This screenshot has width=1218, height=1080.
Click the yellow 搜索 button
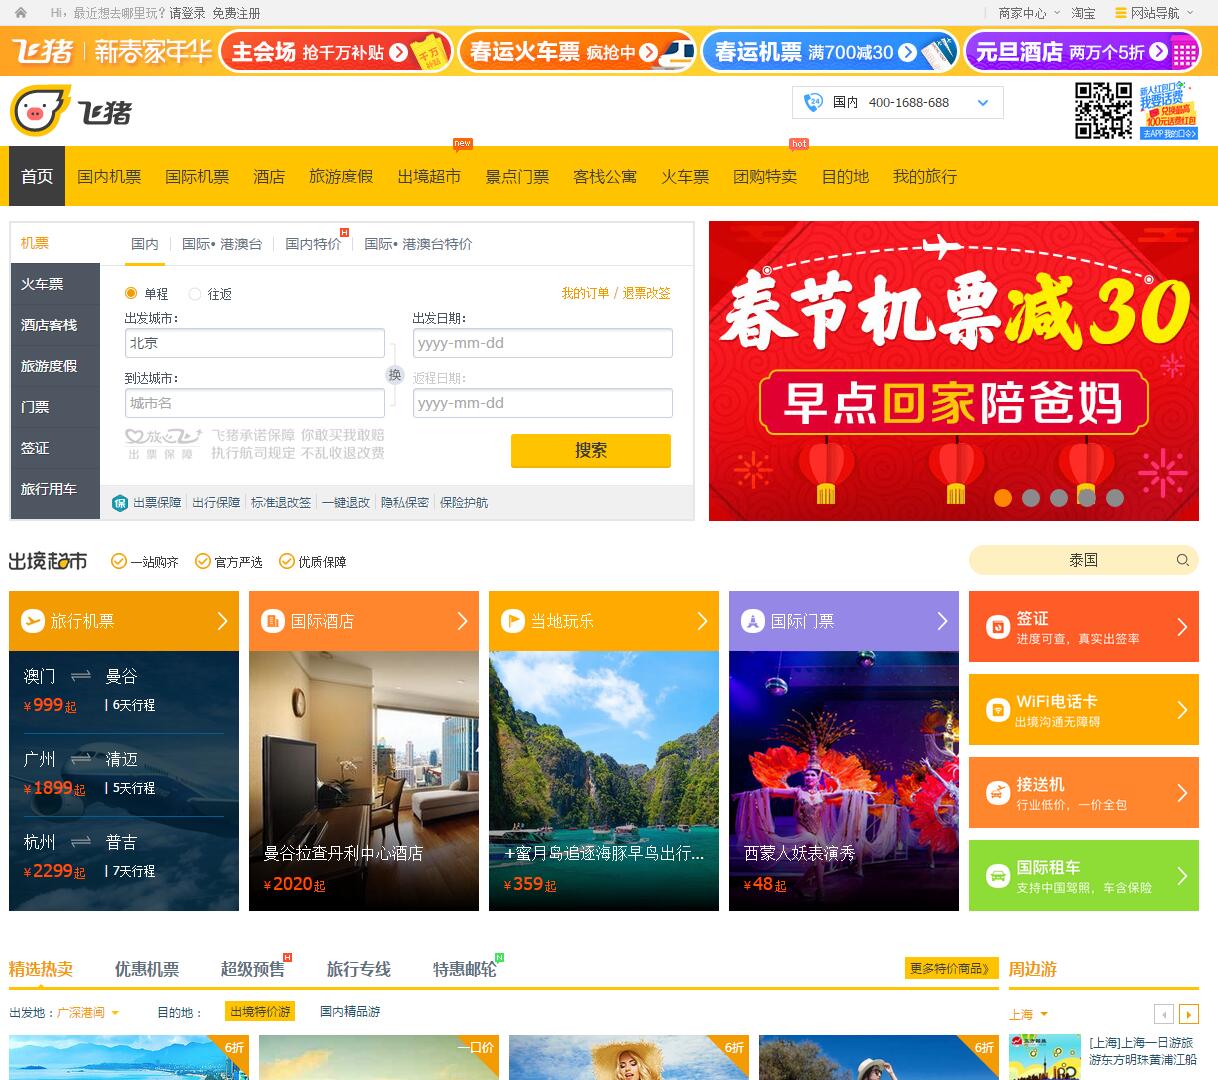(591, 450)
